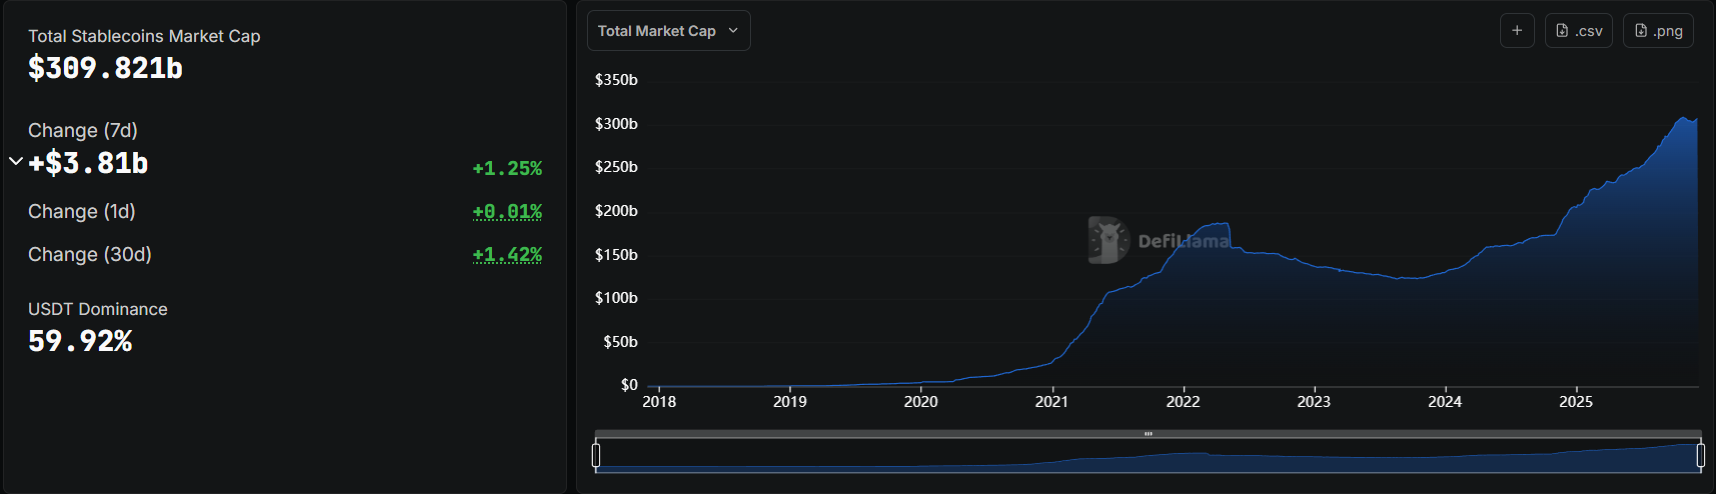
Task: Click the +1.42% thirty-day change value
Action: 507,255
